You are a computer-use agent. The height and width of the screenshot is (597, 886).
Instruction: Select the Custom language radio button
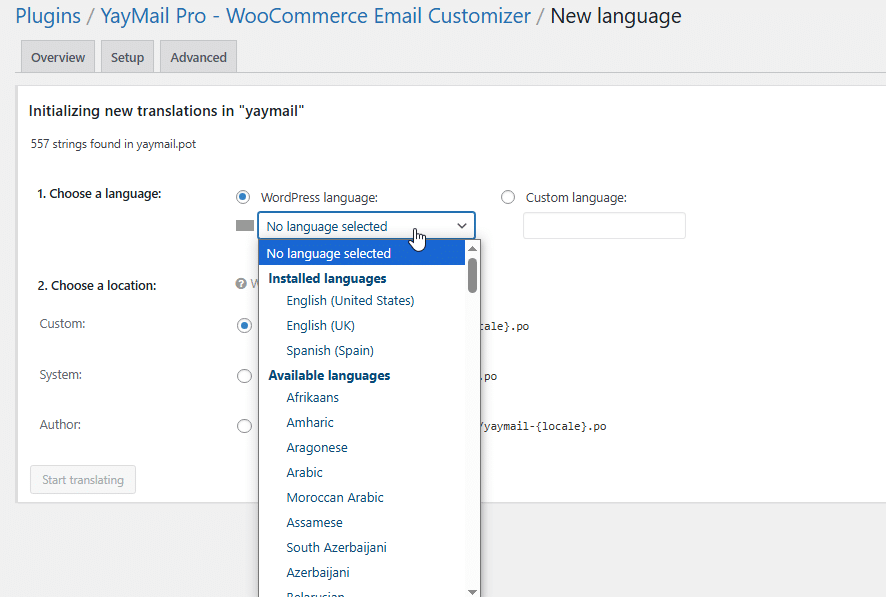click(x=508, y=197)
